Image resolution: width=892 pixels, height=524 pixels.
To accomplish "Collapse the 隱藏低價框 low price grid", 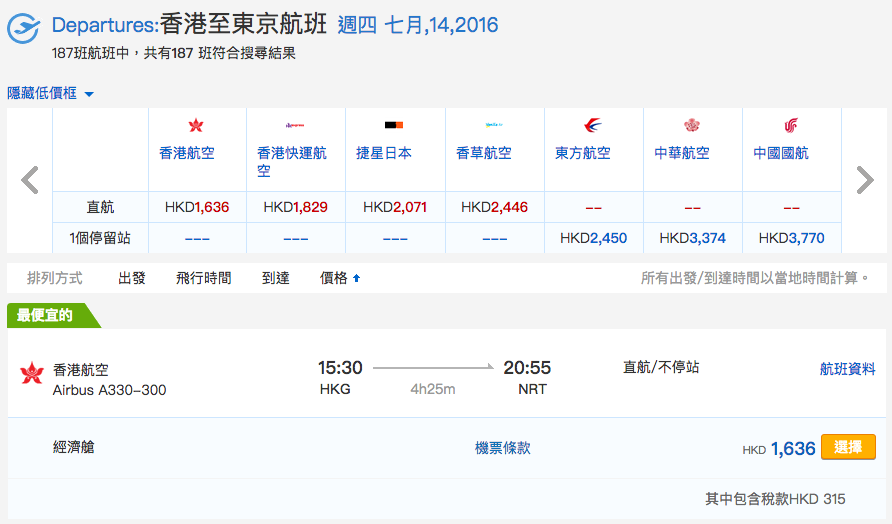I will (x=50, y=93).
